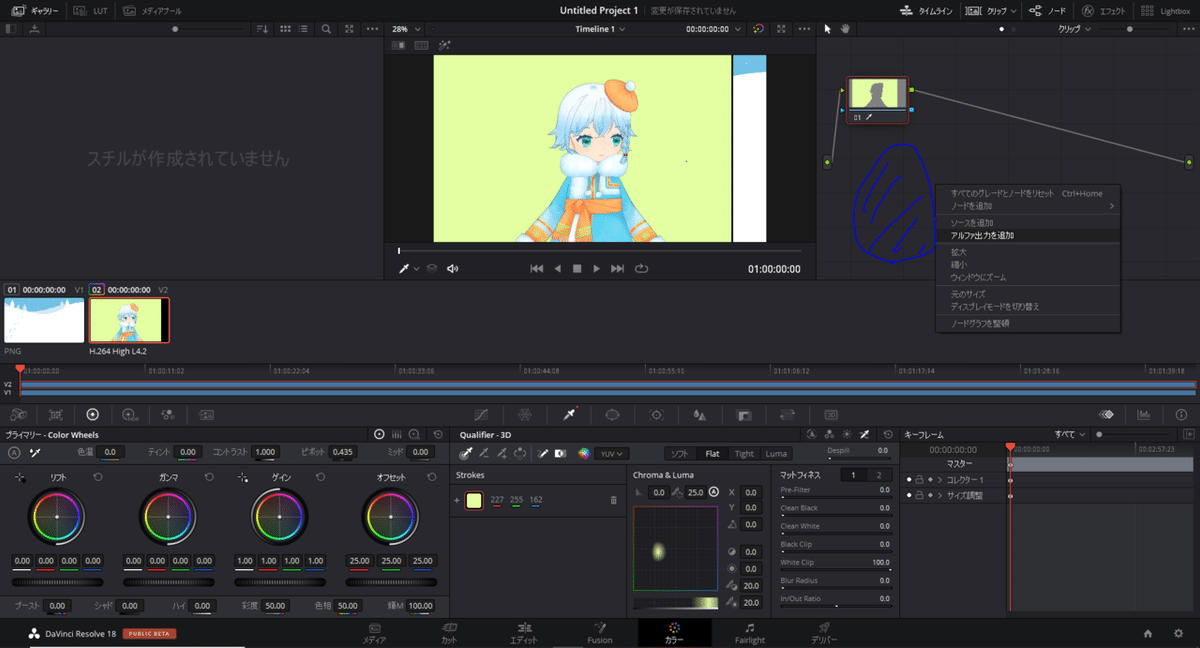Open the ノード editor panel
This screenshot has width=1200, height=648.
pyautogui.click(x=1047, y=10)
